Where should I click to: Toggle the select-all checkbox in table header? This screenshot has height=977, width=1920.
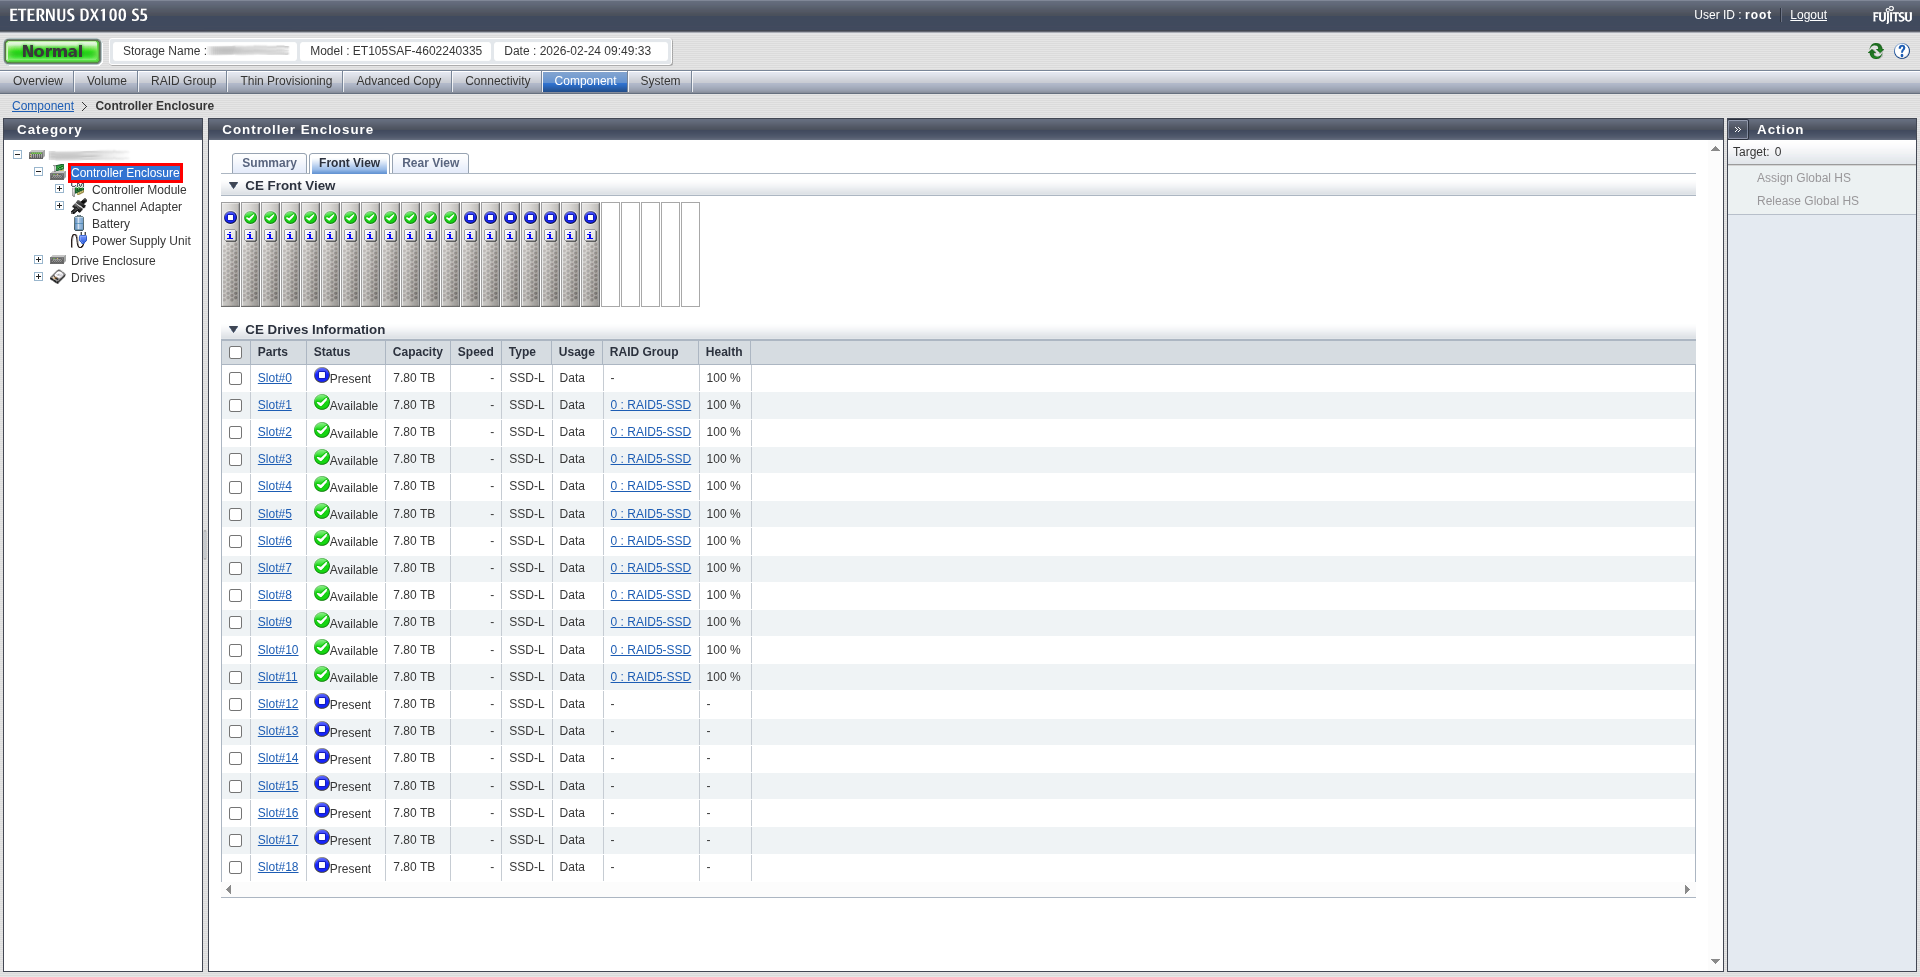236,353
